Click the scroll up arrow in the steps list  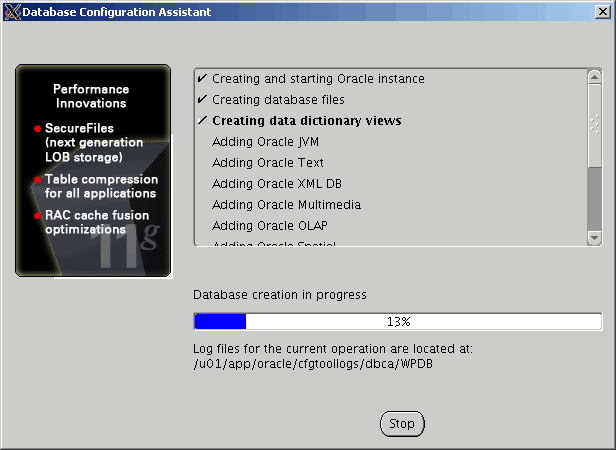(594, 77)
